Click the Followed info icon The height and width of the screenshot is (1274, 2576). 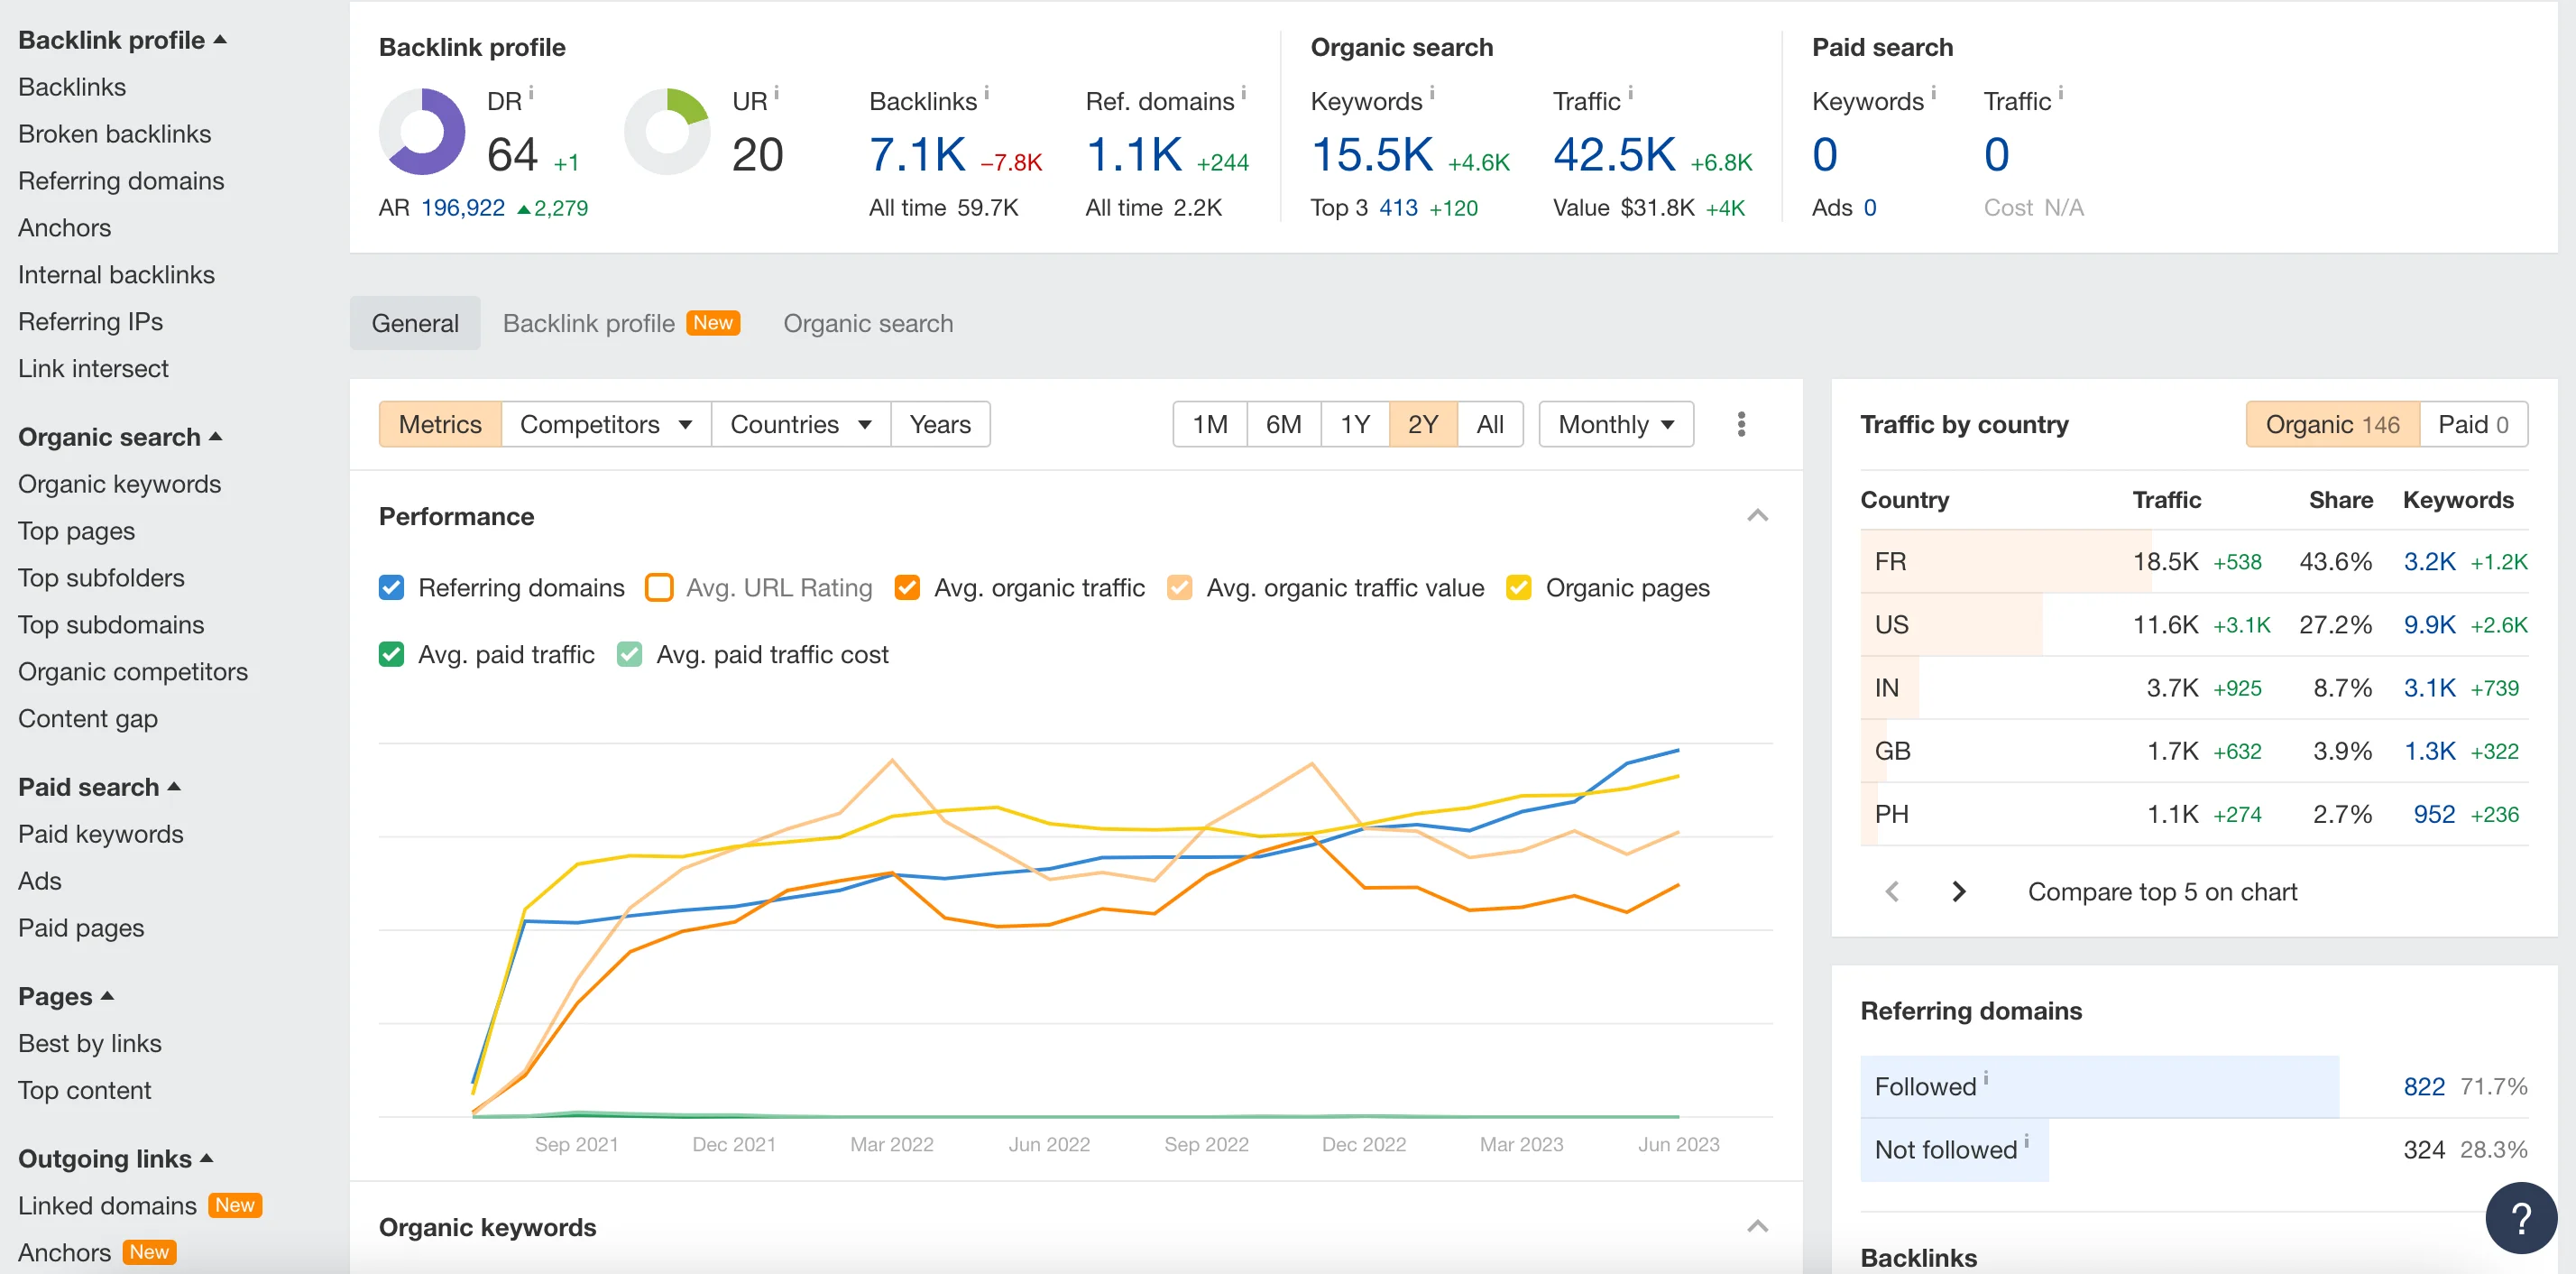tap(1986, 1078)
